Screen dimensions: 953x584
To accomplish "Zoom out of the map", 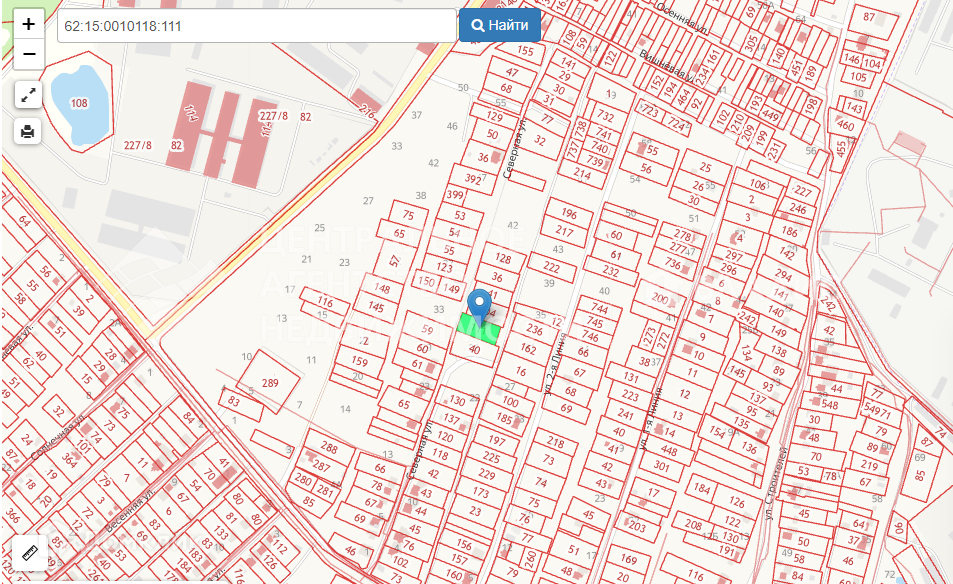I will [29, 54].
